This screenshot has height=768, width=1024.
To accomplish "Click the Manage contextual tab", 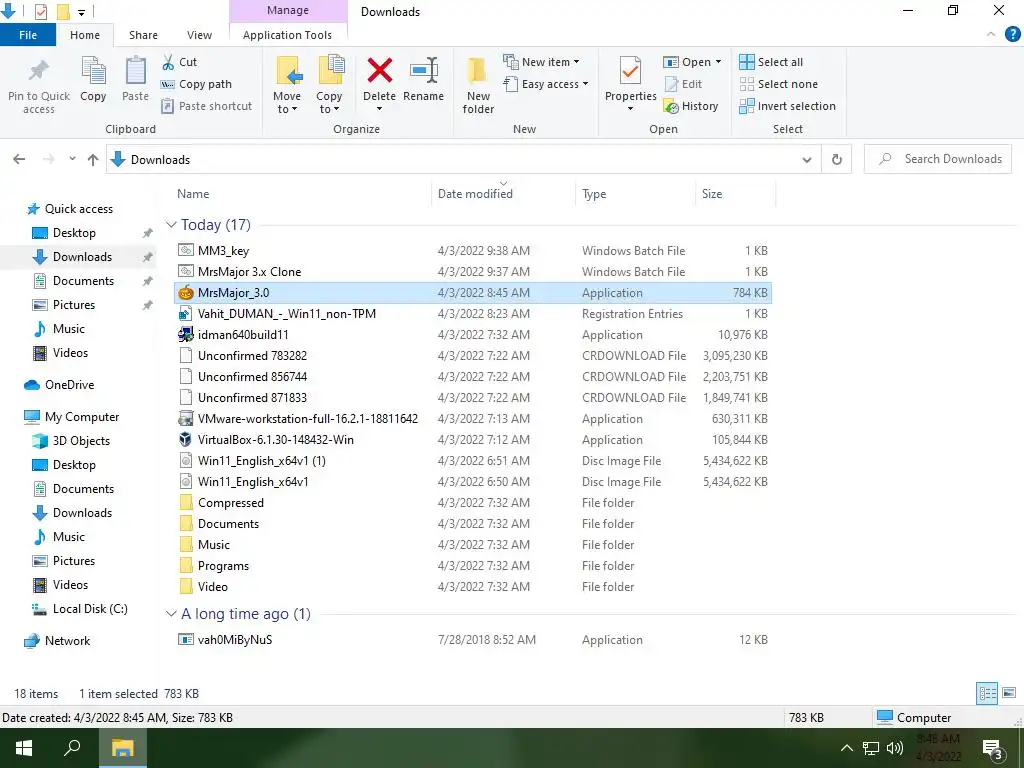I will tap(288, 10).
